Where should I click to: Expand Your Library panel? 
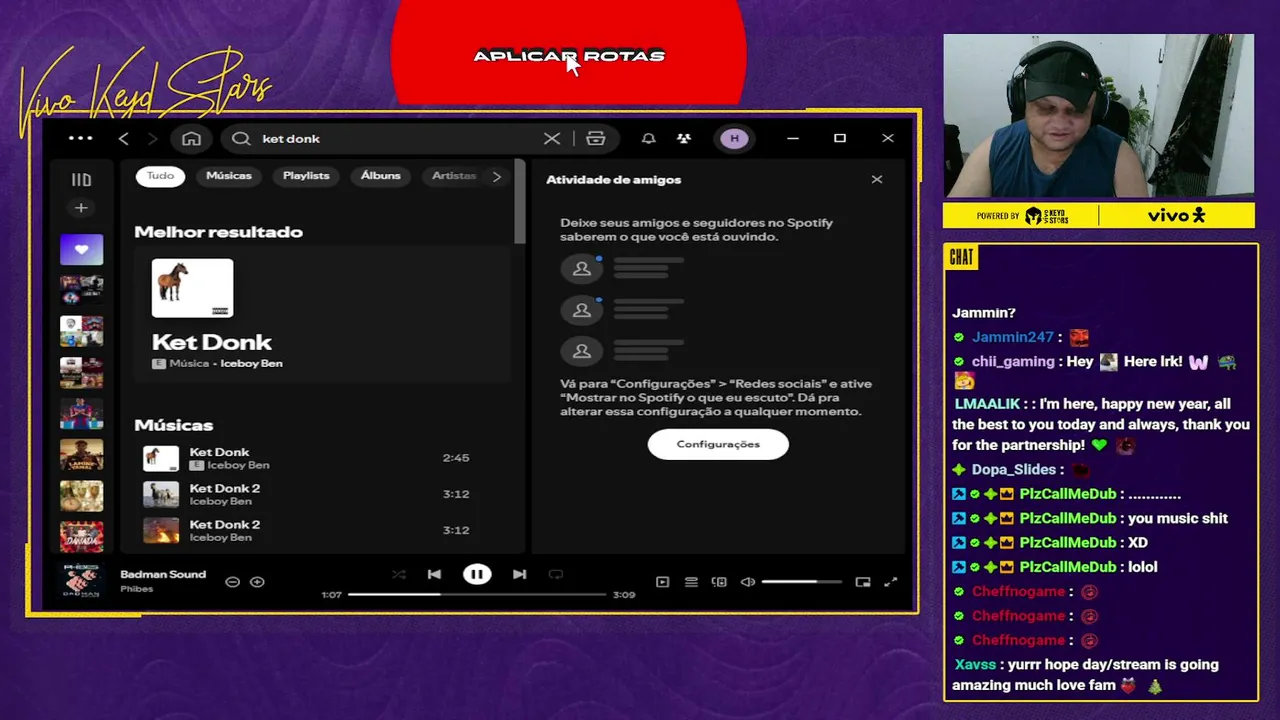pos(81,180)
